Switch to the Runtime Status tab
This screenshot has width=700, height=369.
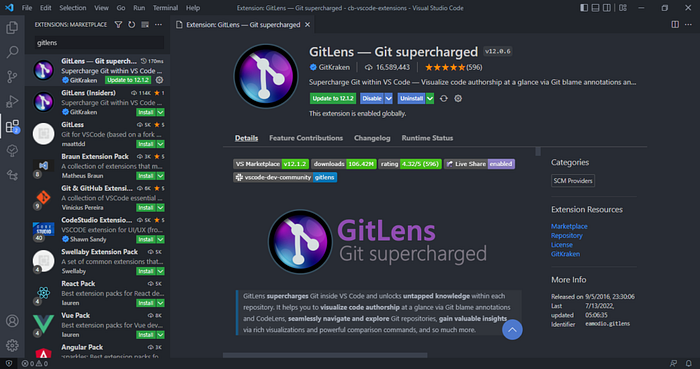coord(427,138)
